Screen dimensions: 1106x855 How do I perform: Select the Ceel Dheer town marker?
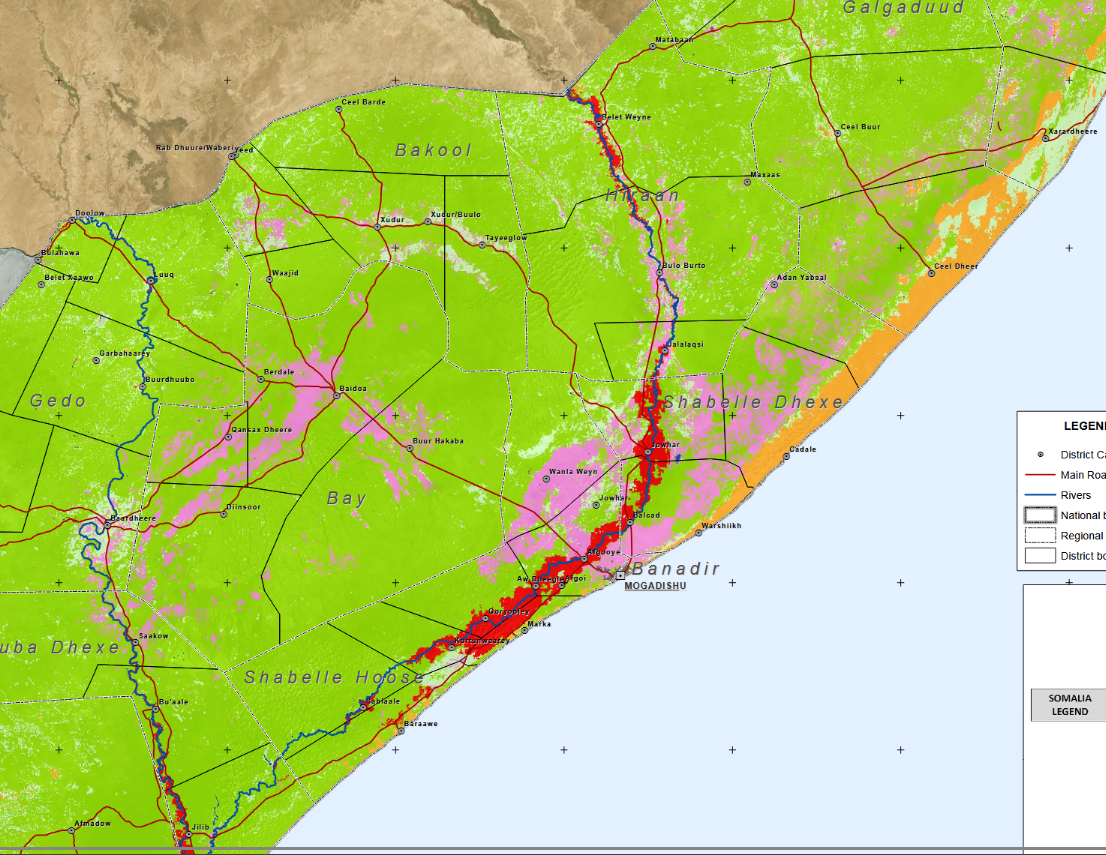[x=932, y=267]
